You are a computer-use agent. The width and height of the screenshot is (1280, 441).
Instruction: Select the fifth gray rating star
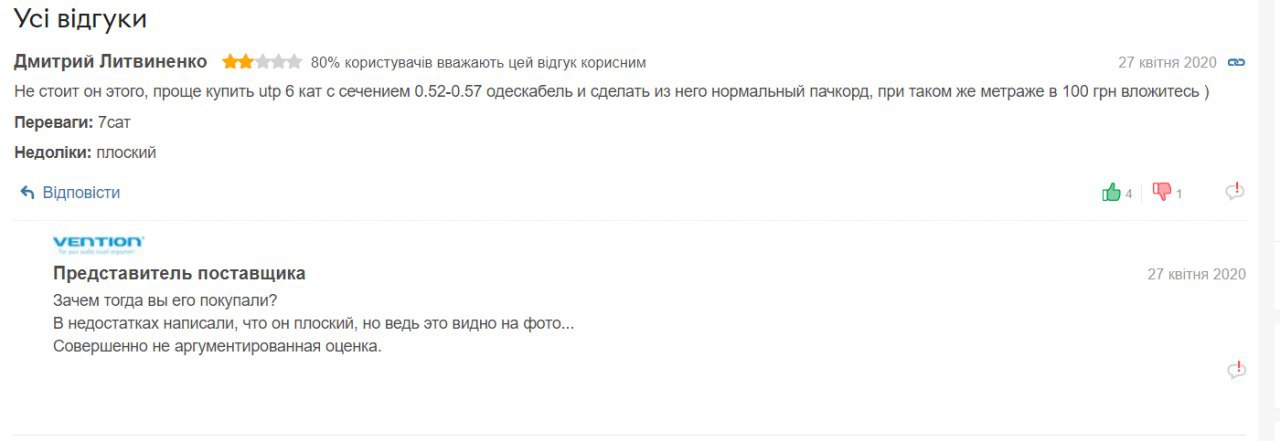pyautogui.click(x=294, y=62)
